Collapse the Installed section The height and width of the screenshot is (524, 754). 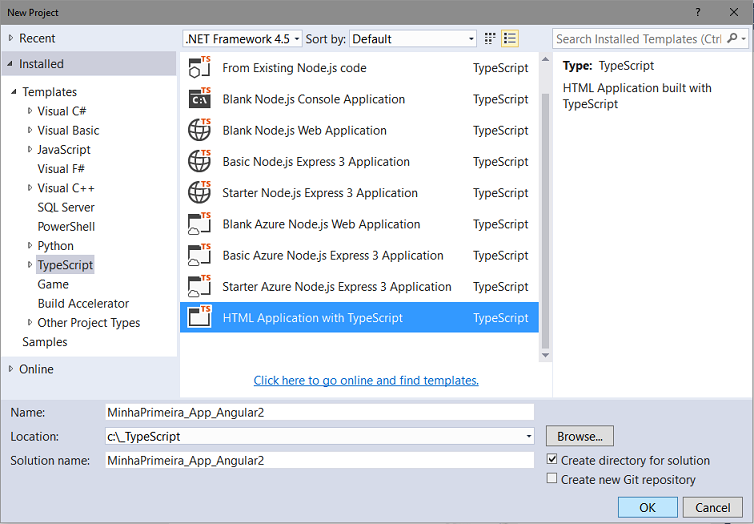(11, 64)
